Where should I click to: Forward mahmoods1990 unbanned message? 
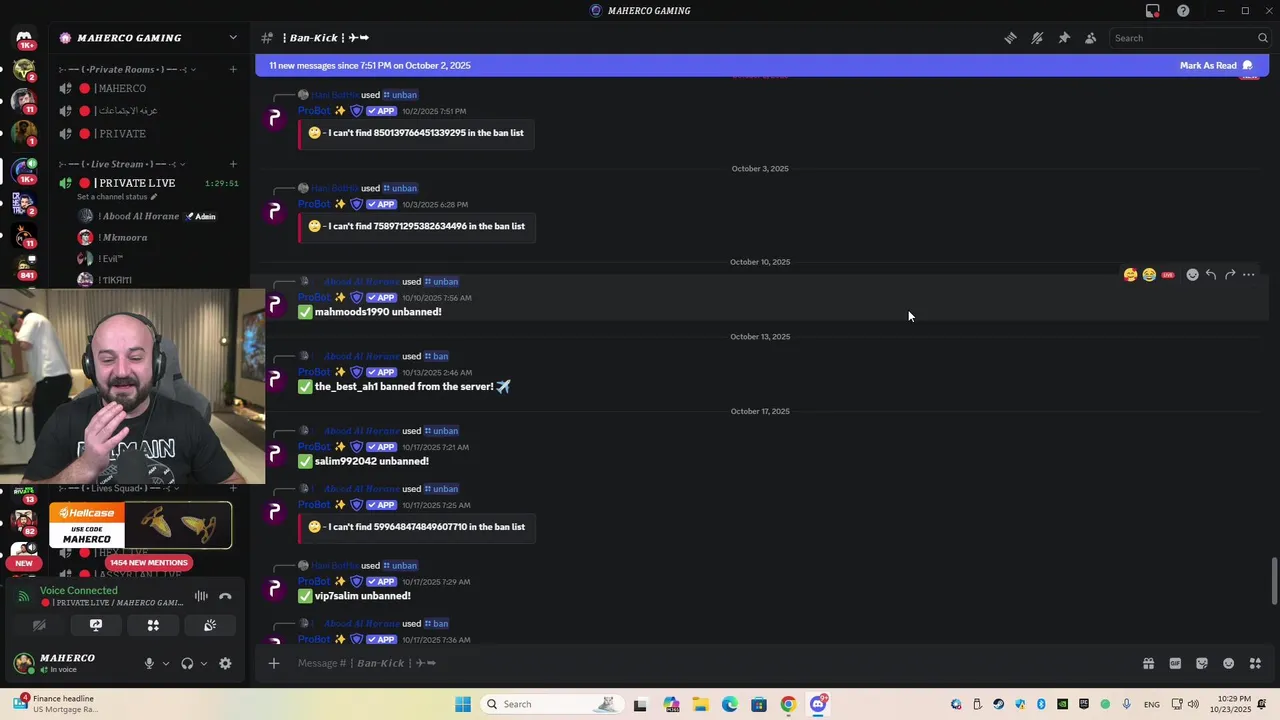[1230, 275]
